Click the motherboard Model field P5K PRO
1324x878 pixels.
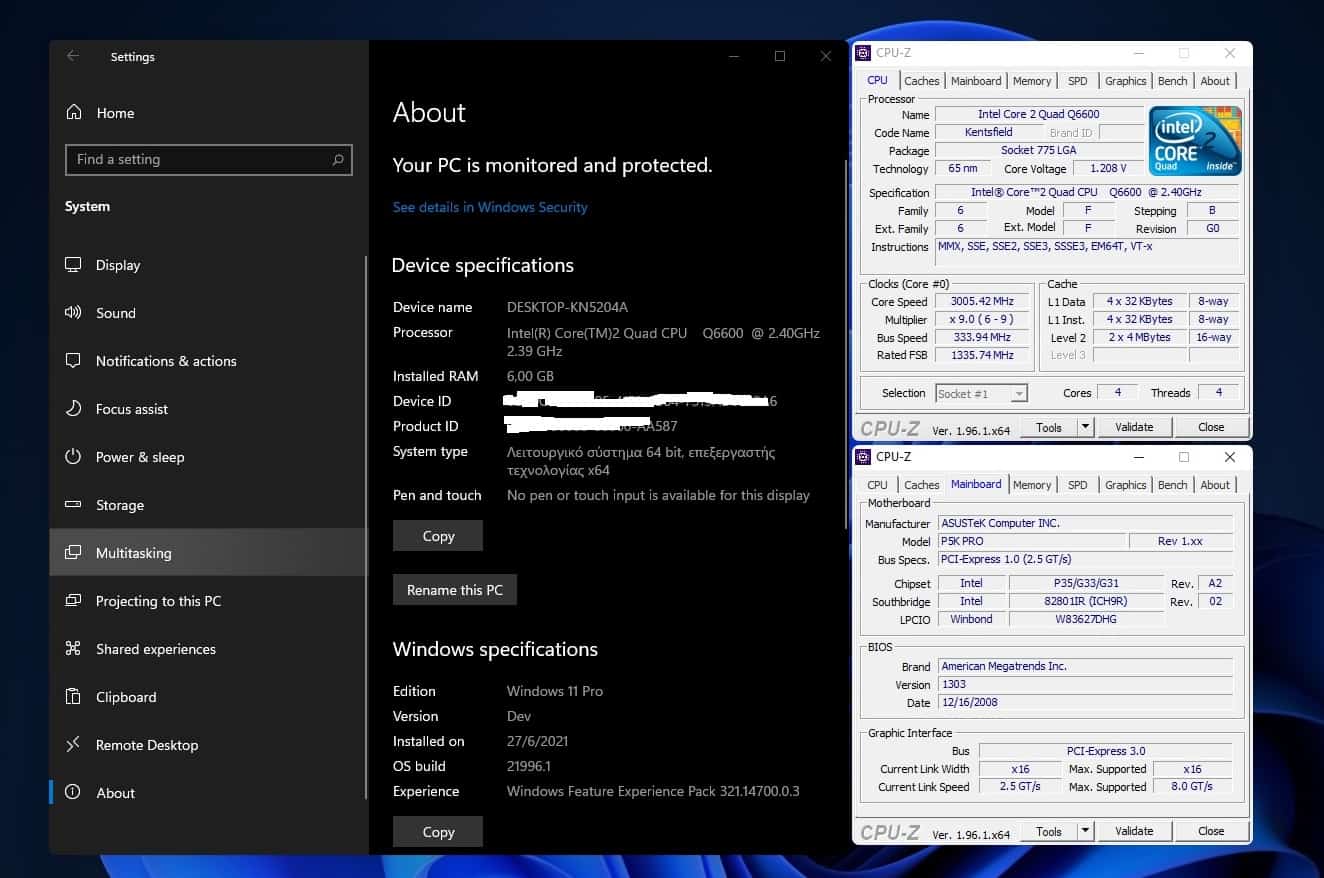(1031, 541)
